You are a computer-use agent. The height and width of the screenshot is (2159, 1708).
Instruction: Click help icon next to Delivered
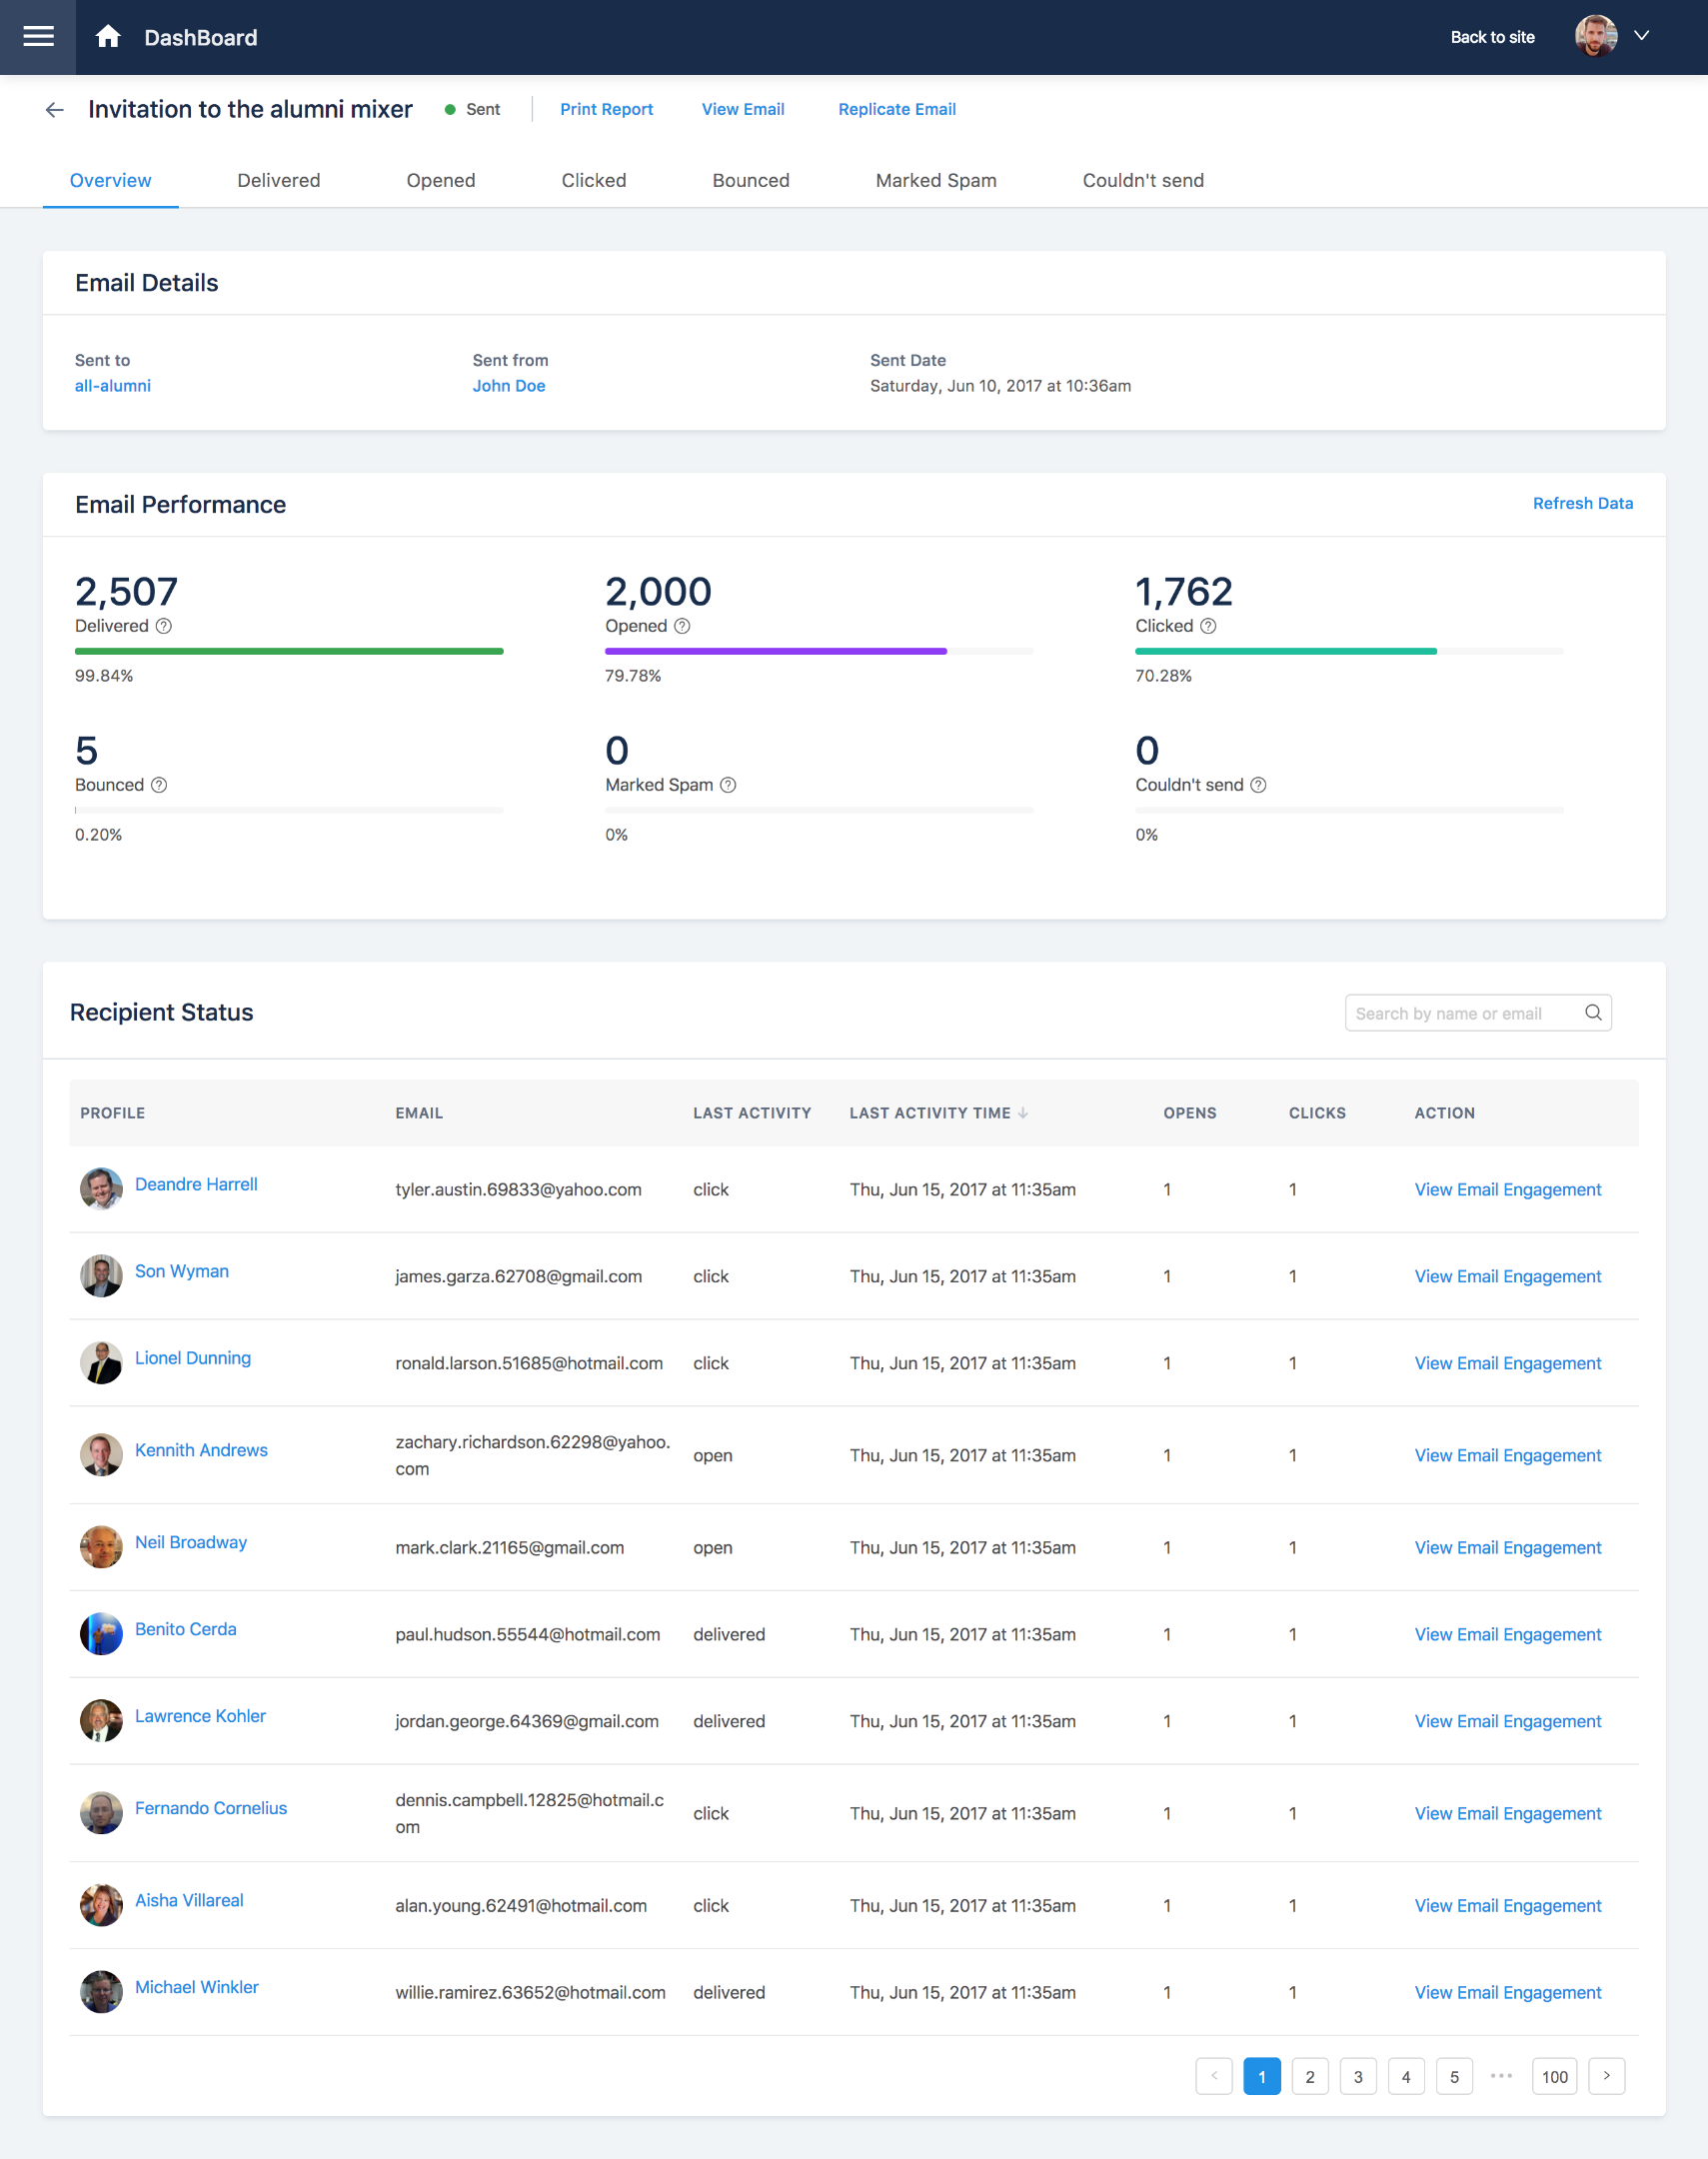point(164,626)
